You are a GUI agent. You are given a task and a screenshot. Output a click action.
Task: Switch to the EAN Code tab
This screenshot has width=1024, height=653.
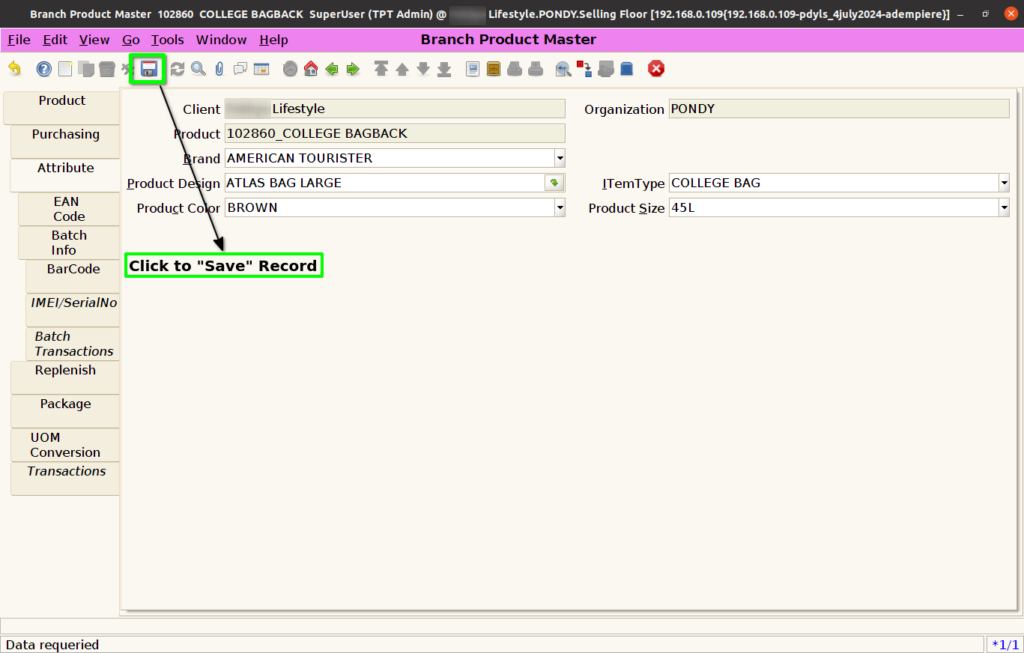coord(69,209)
